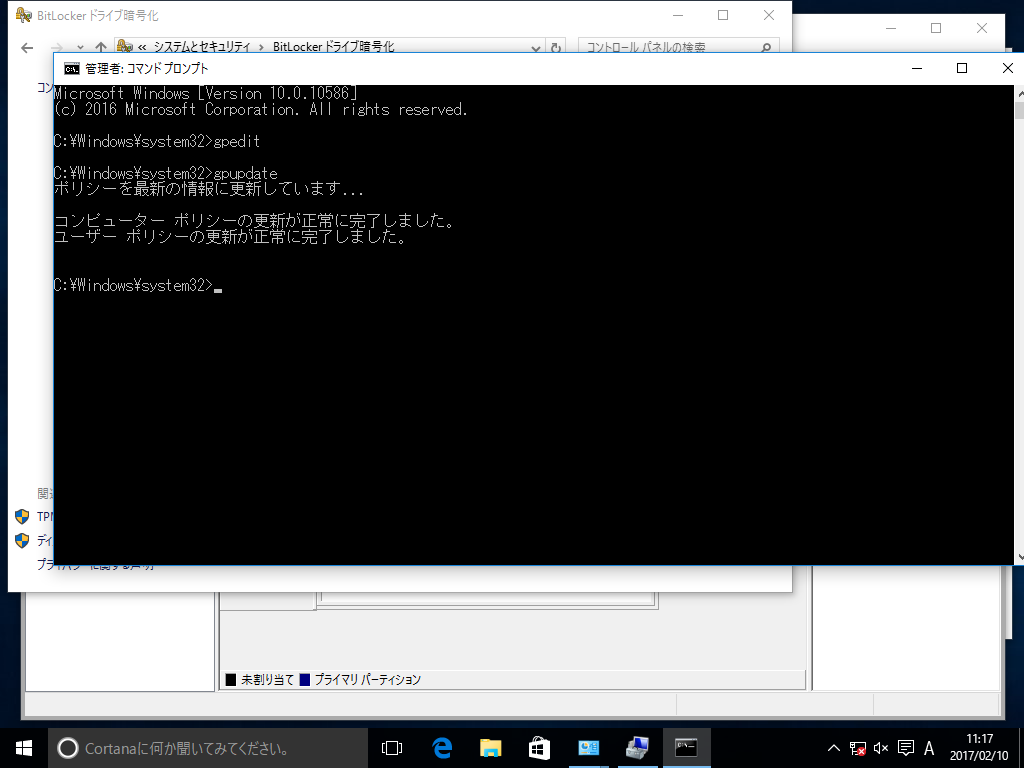
Task: Minimize the background Disk Management window
Action: click(x=891, y=28)
